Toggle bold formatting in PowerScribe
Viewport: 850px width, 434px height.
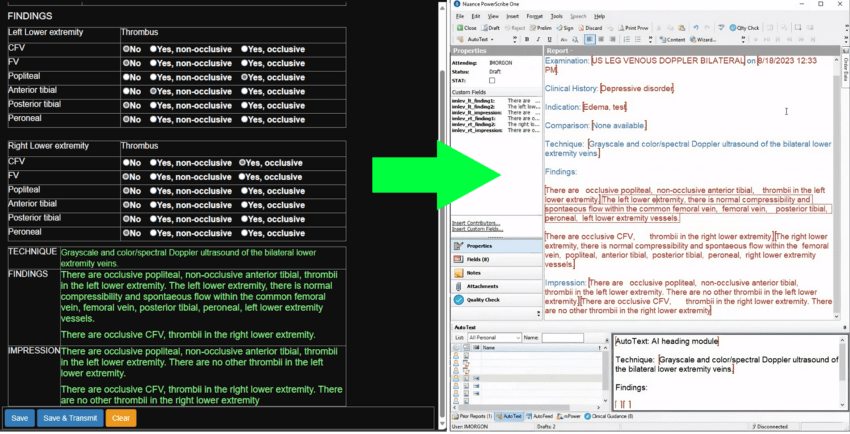526,40
